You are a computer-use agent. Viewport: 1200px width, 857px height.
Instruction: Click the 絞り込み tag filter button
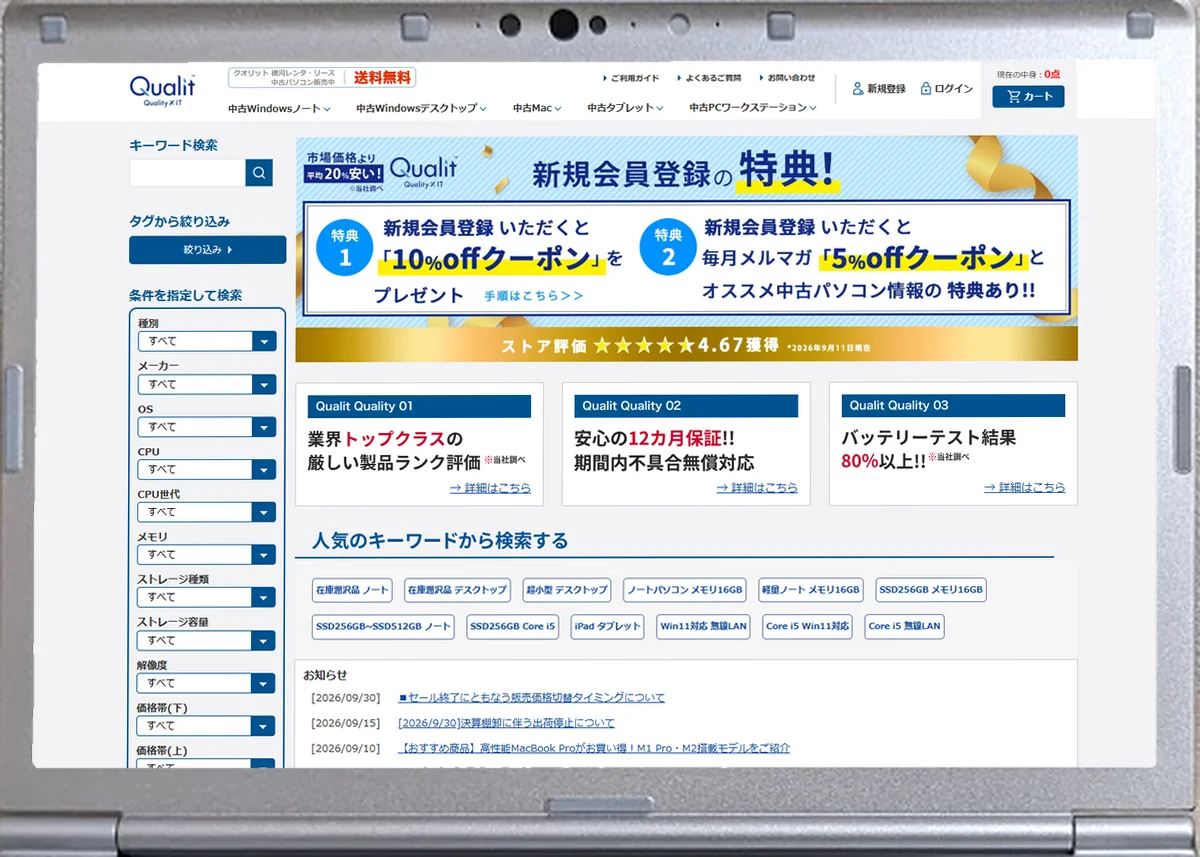pyautogui.click(x=207, y=250)
